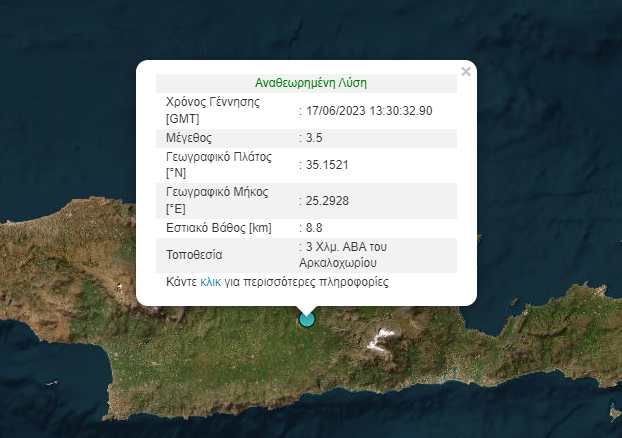Select the latitude value '35.1521'

327,165
